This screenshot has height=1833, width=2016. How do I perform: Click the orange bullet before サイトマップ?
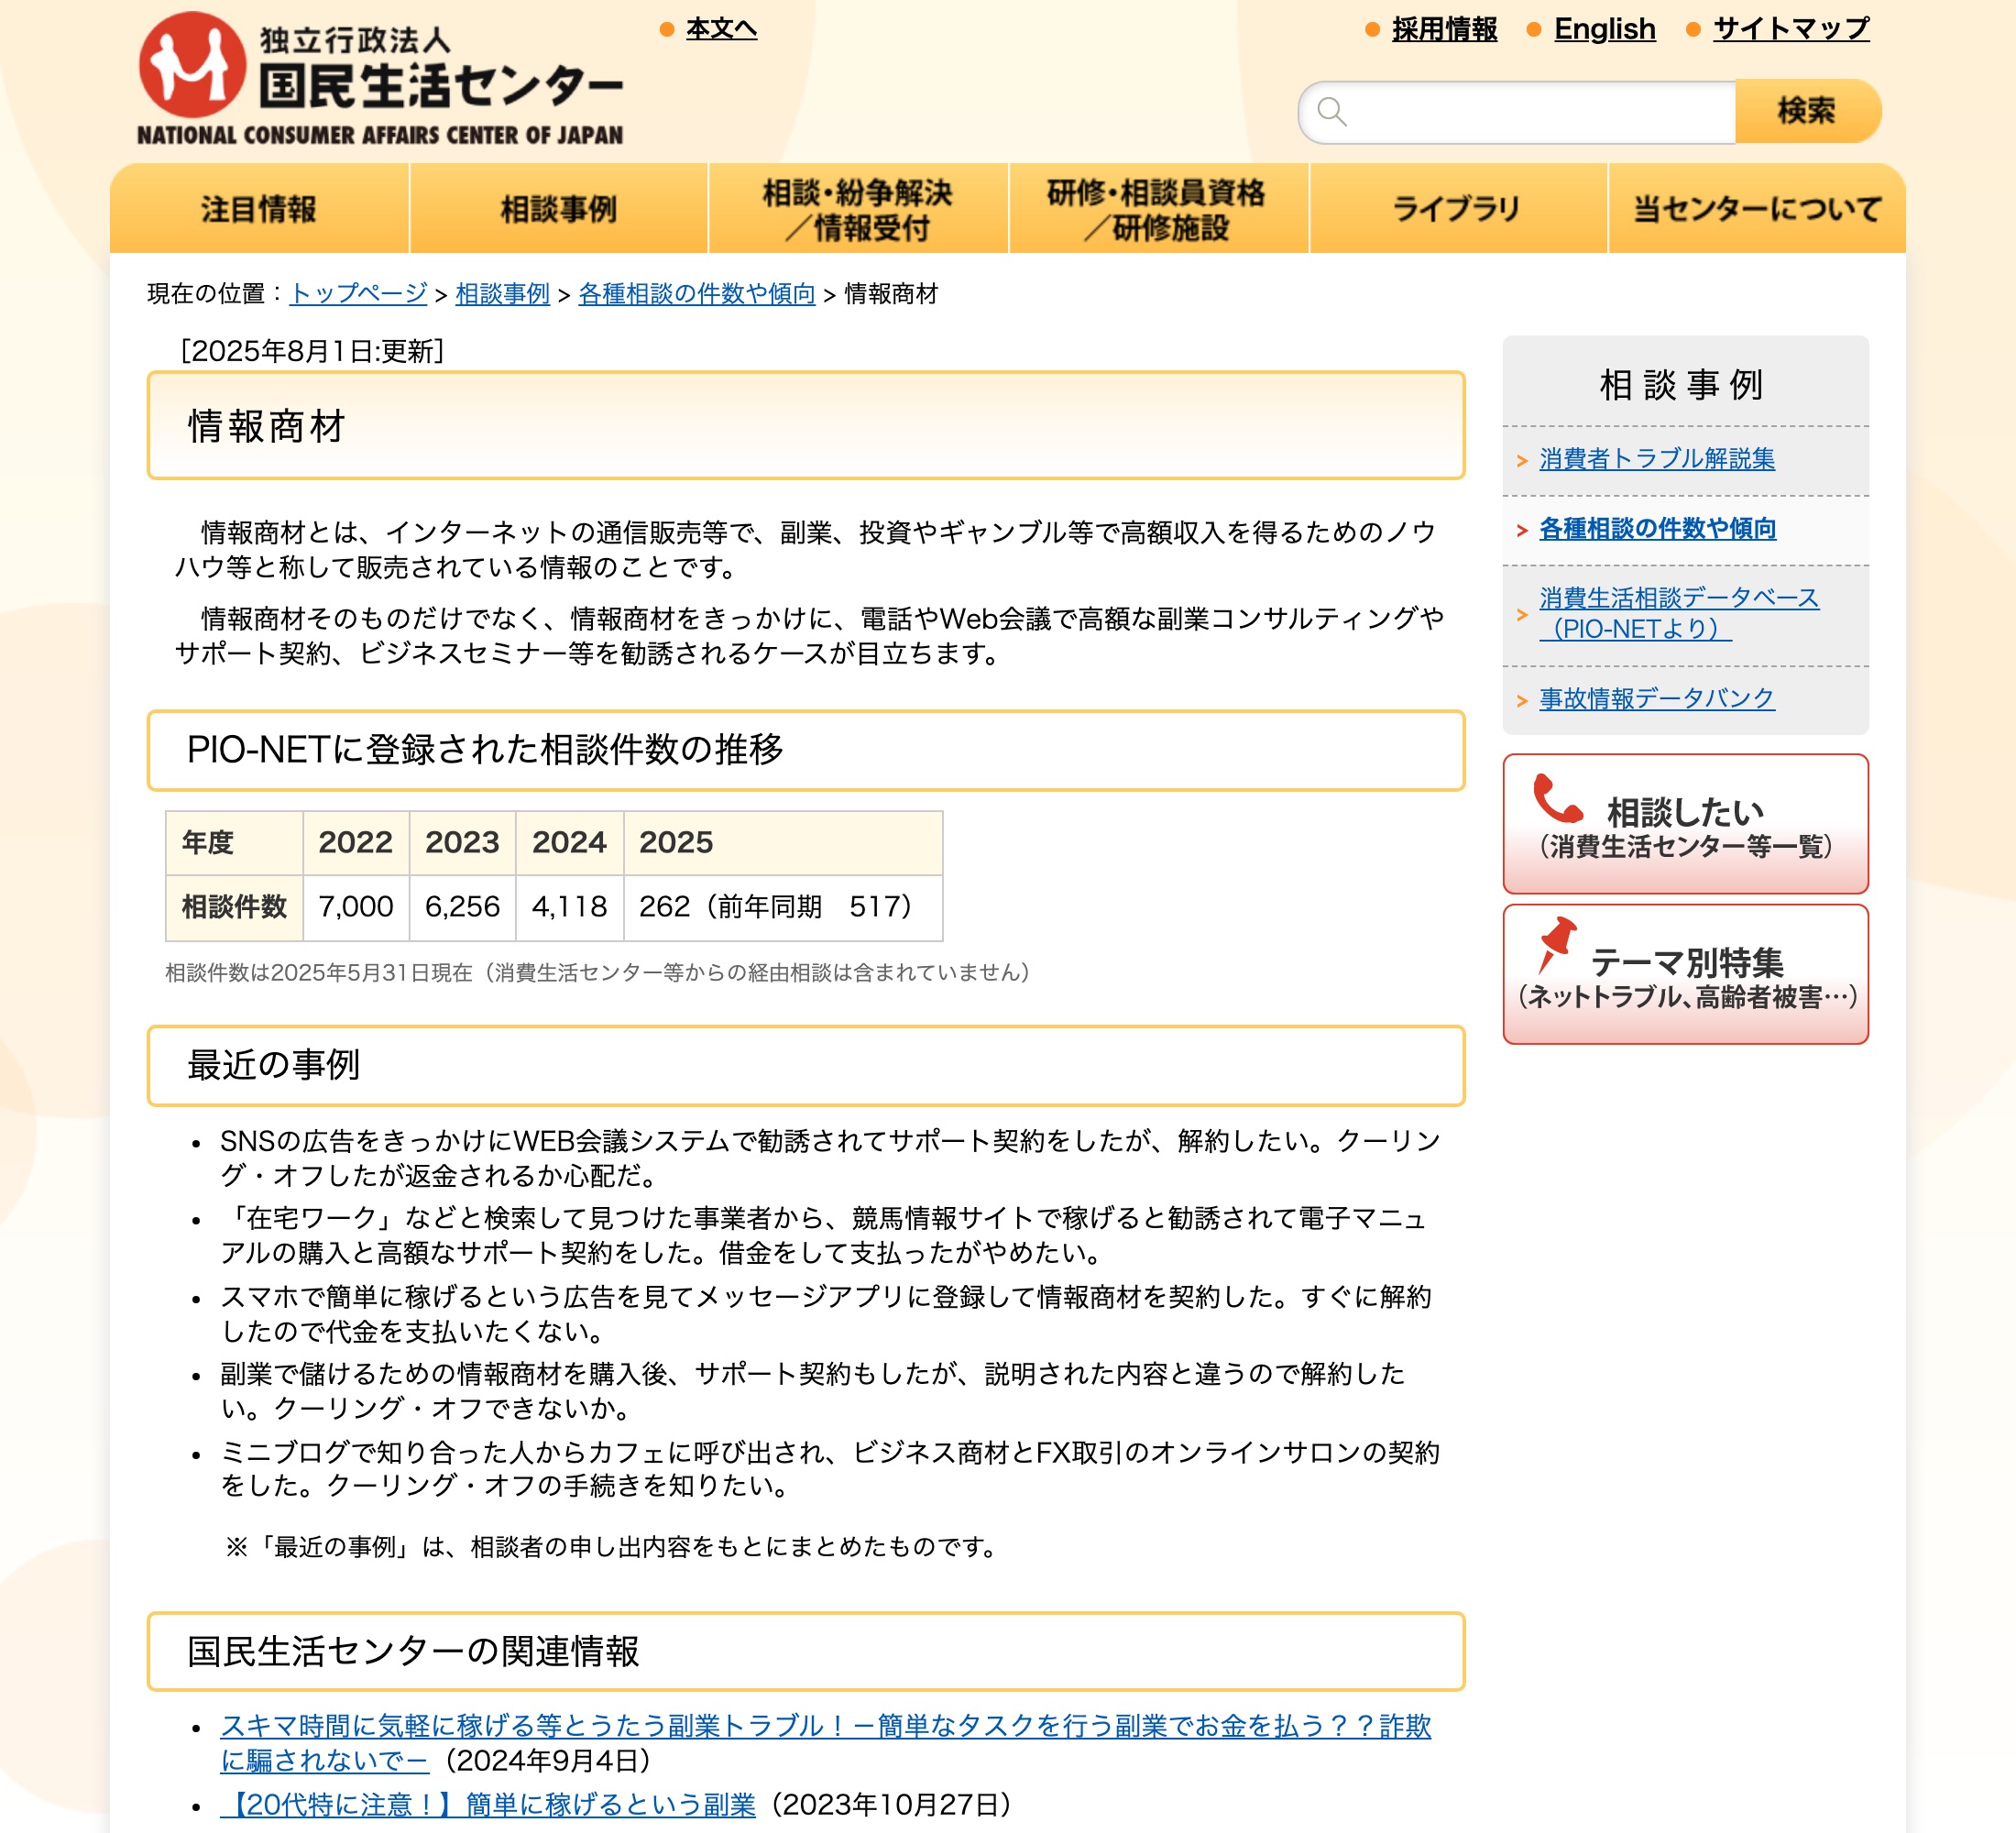click(1693, 30)
